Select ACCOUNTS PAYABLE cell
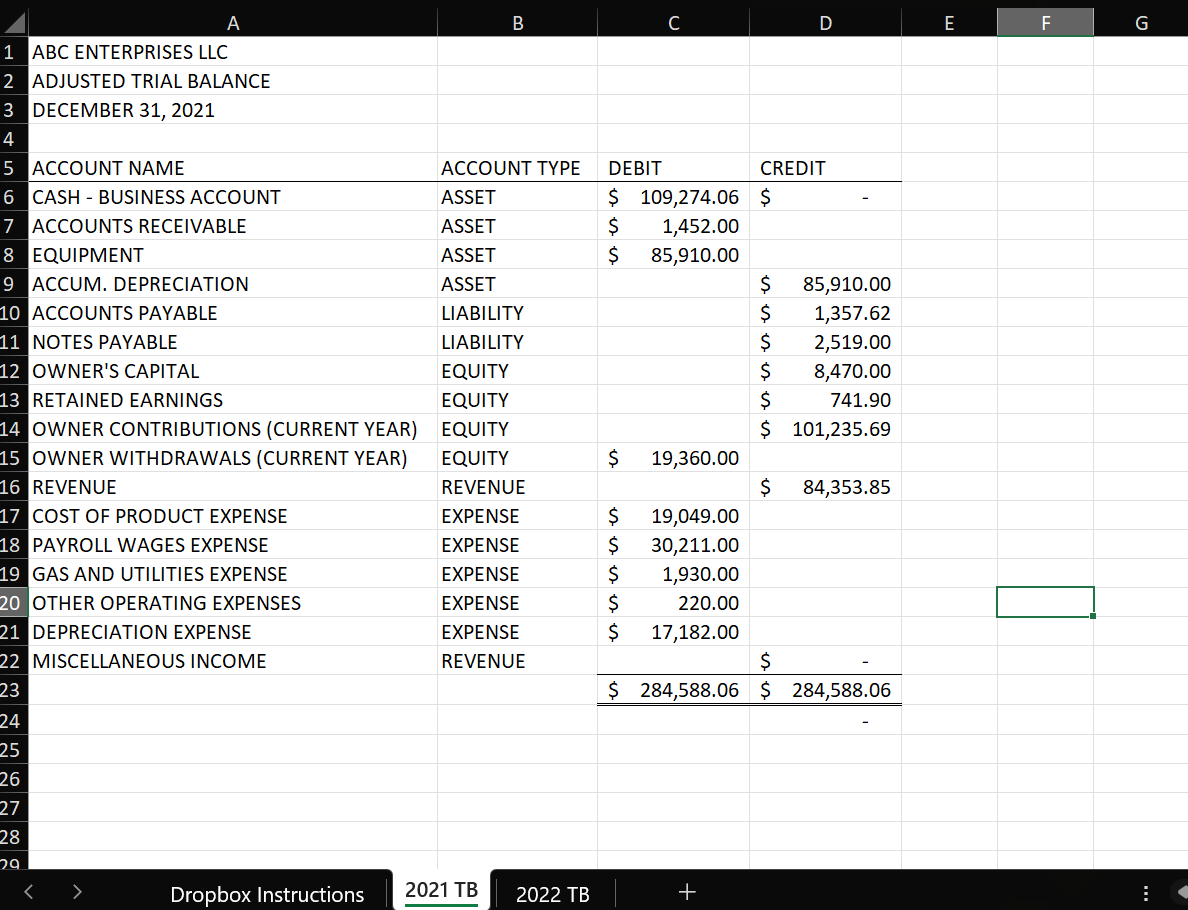The width and height of the screenshot is (1188, 910). [233, 312]
